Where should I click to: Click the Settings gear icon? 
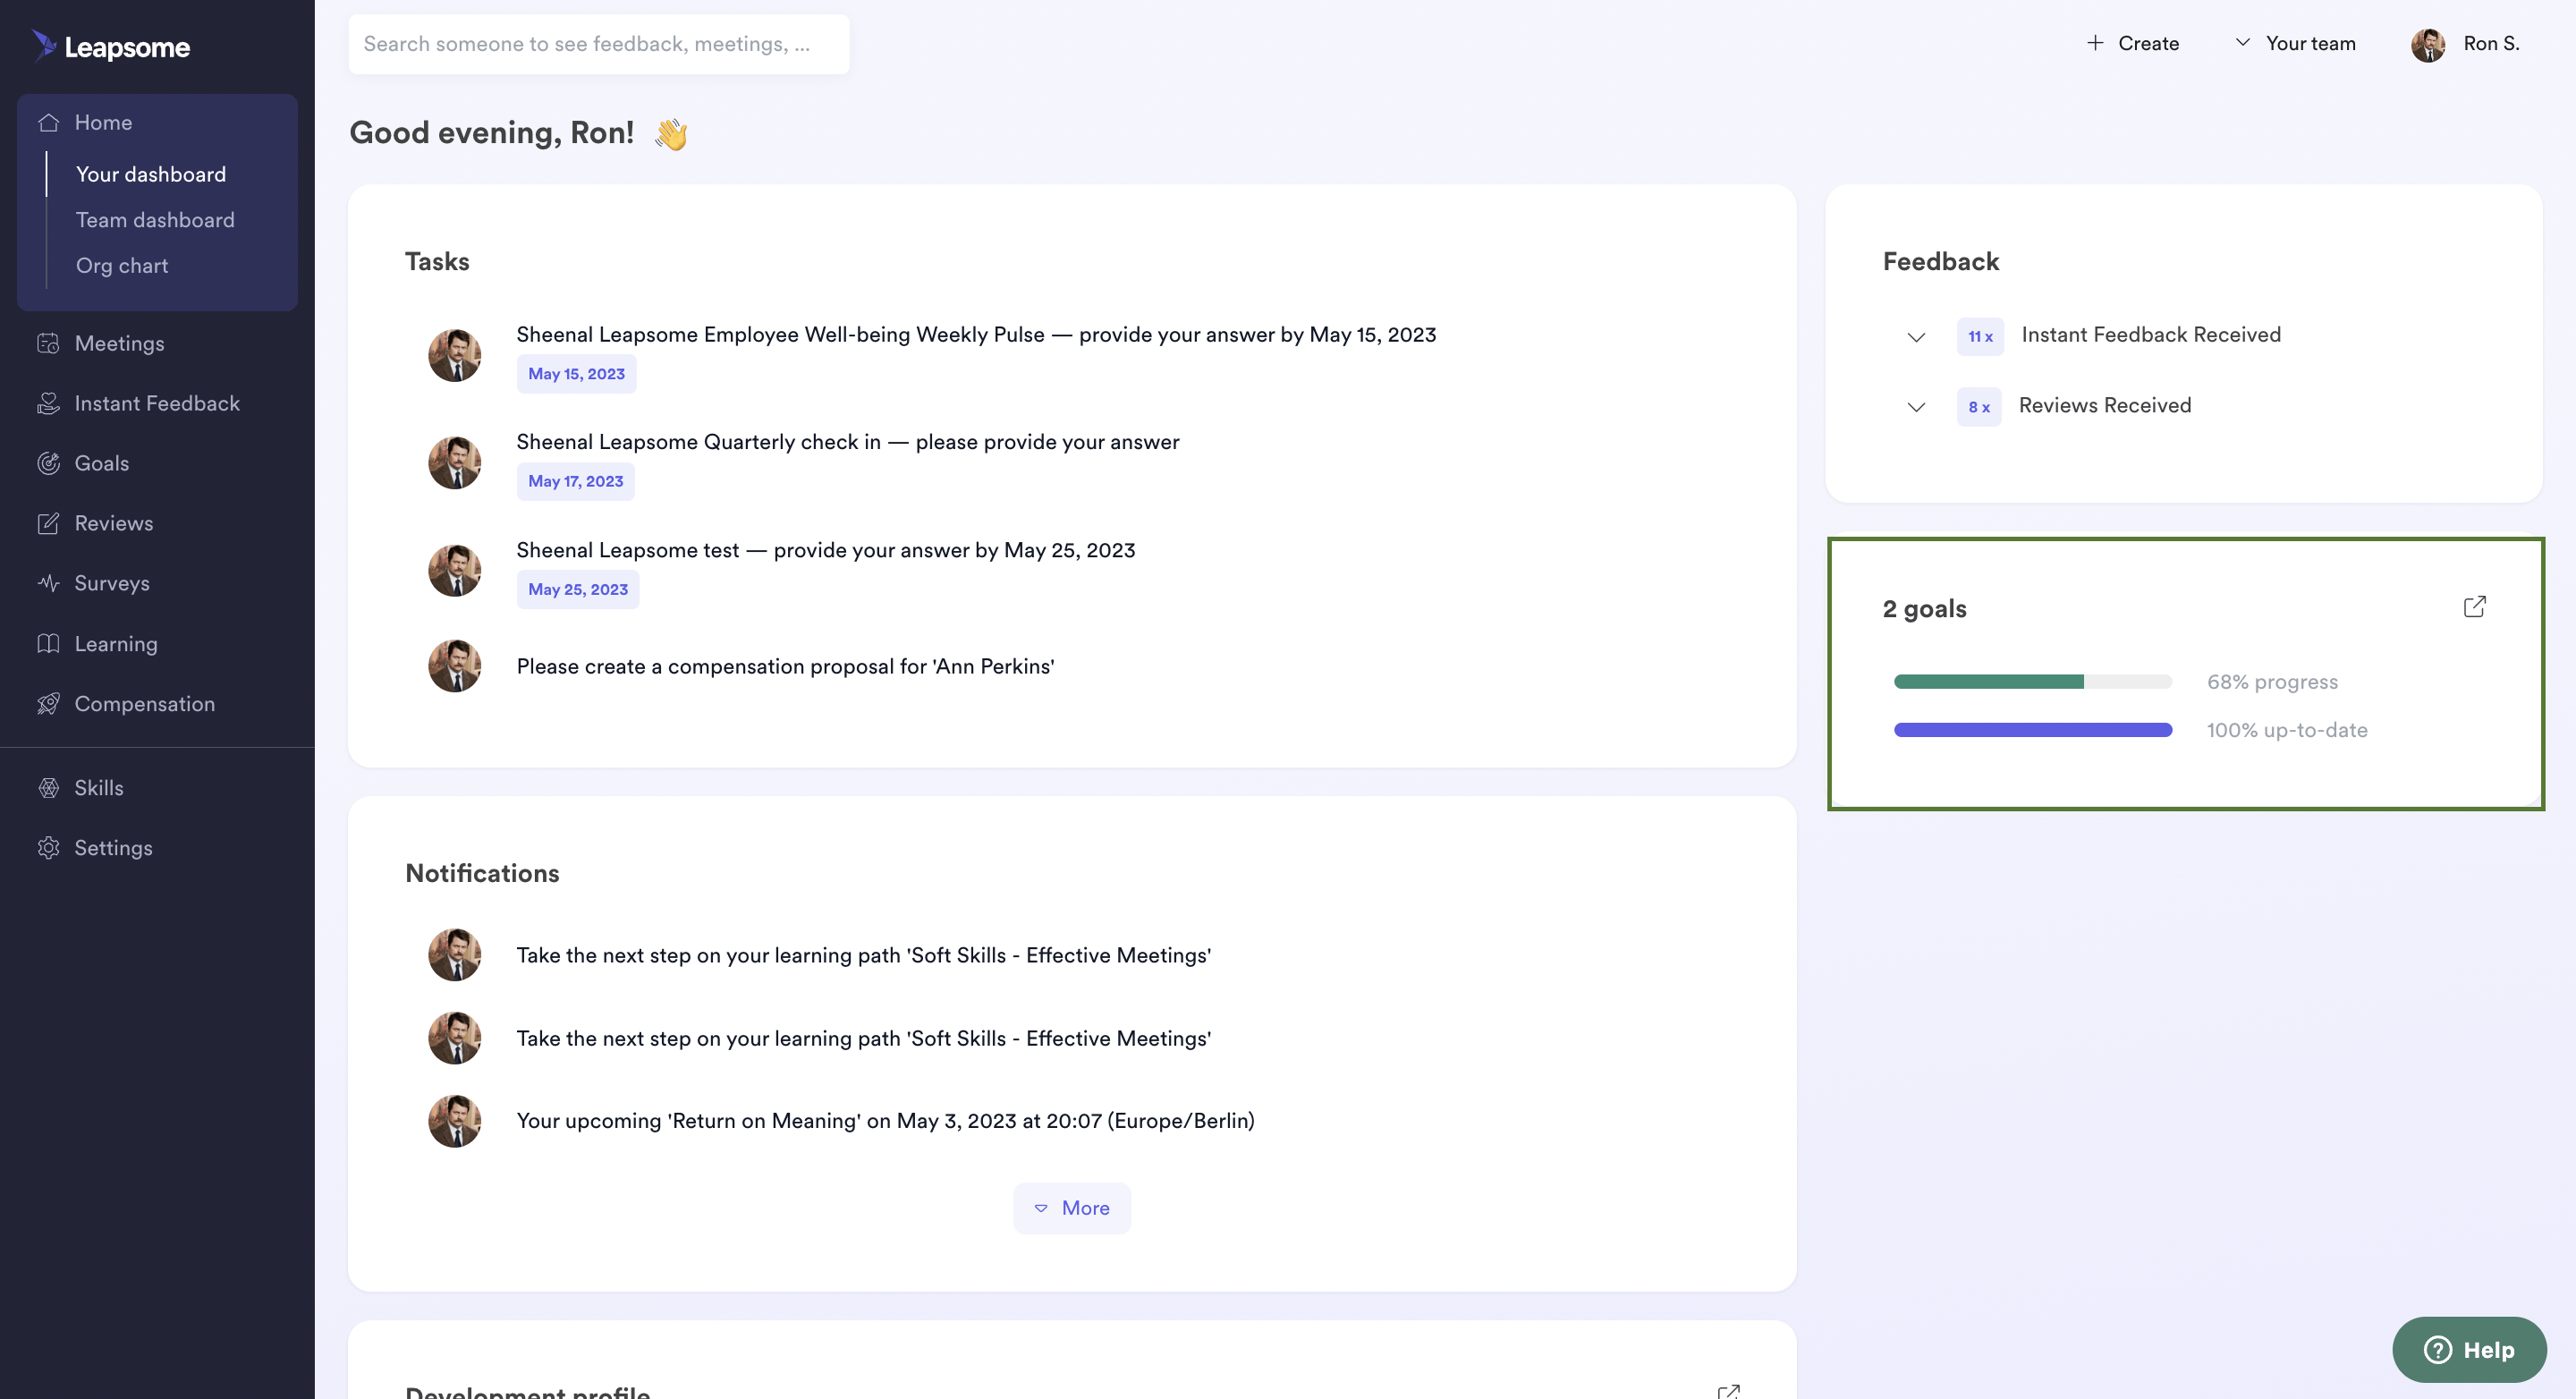click(48, 847)
